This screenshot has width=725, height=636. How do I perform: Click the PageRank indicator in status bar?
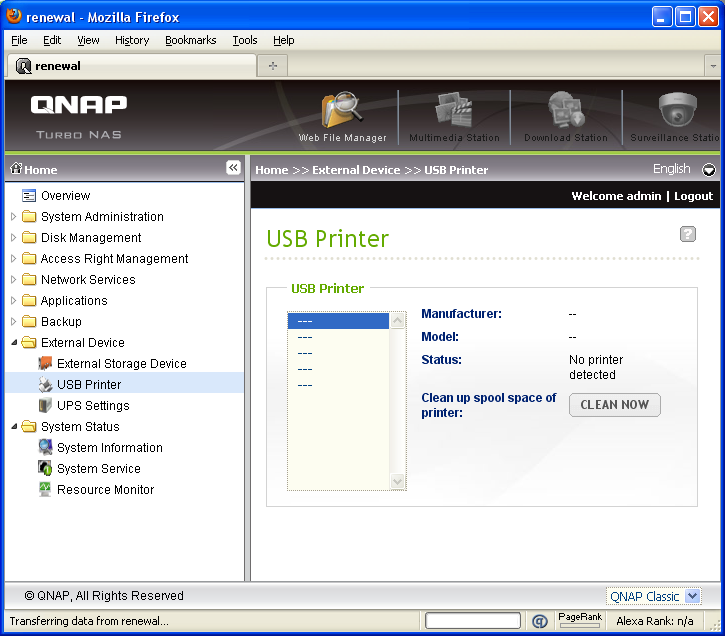coord(580,620)
